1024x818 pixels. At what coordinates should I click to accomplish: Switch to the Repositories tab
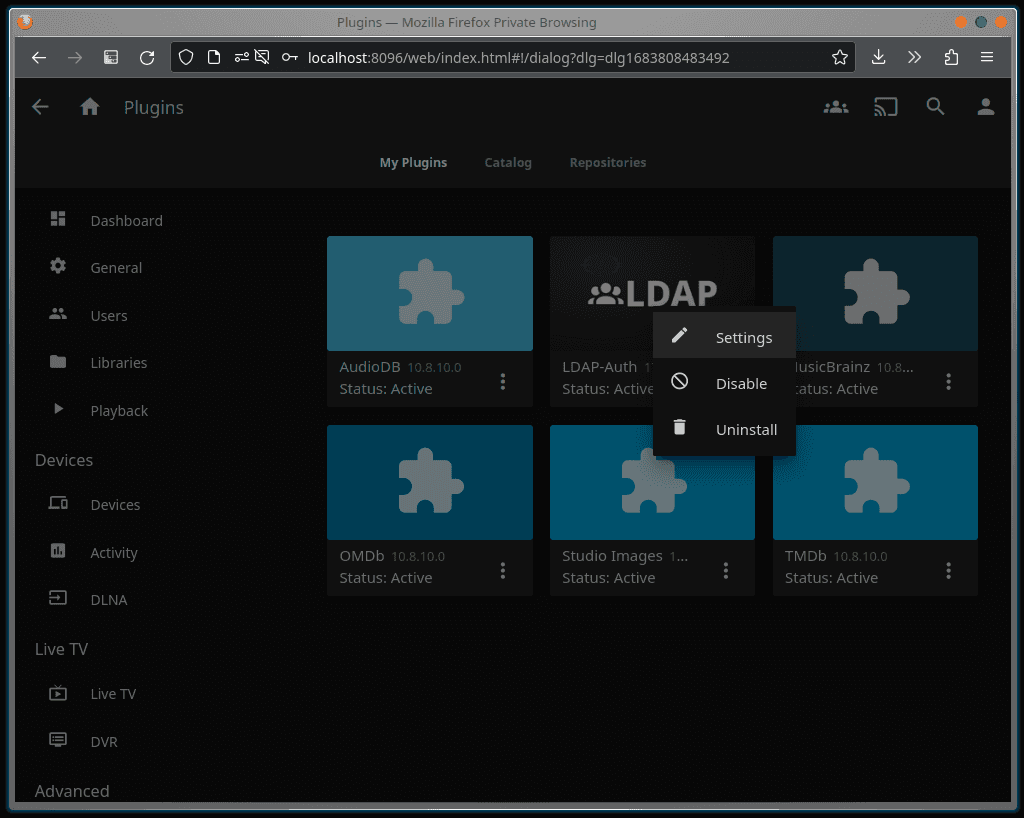tap(608, 162)
